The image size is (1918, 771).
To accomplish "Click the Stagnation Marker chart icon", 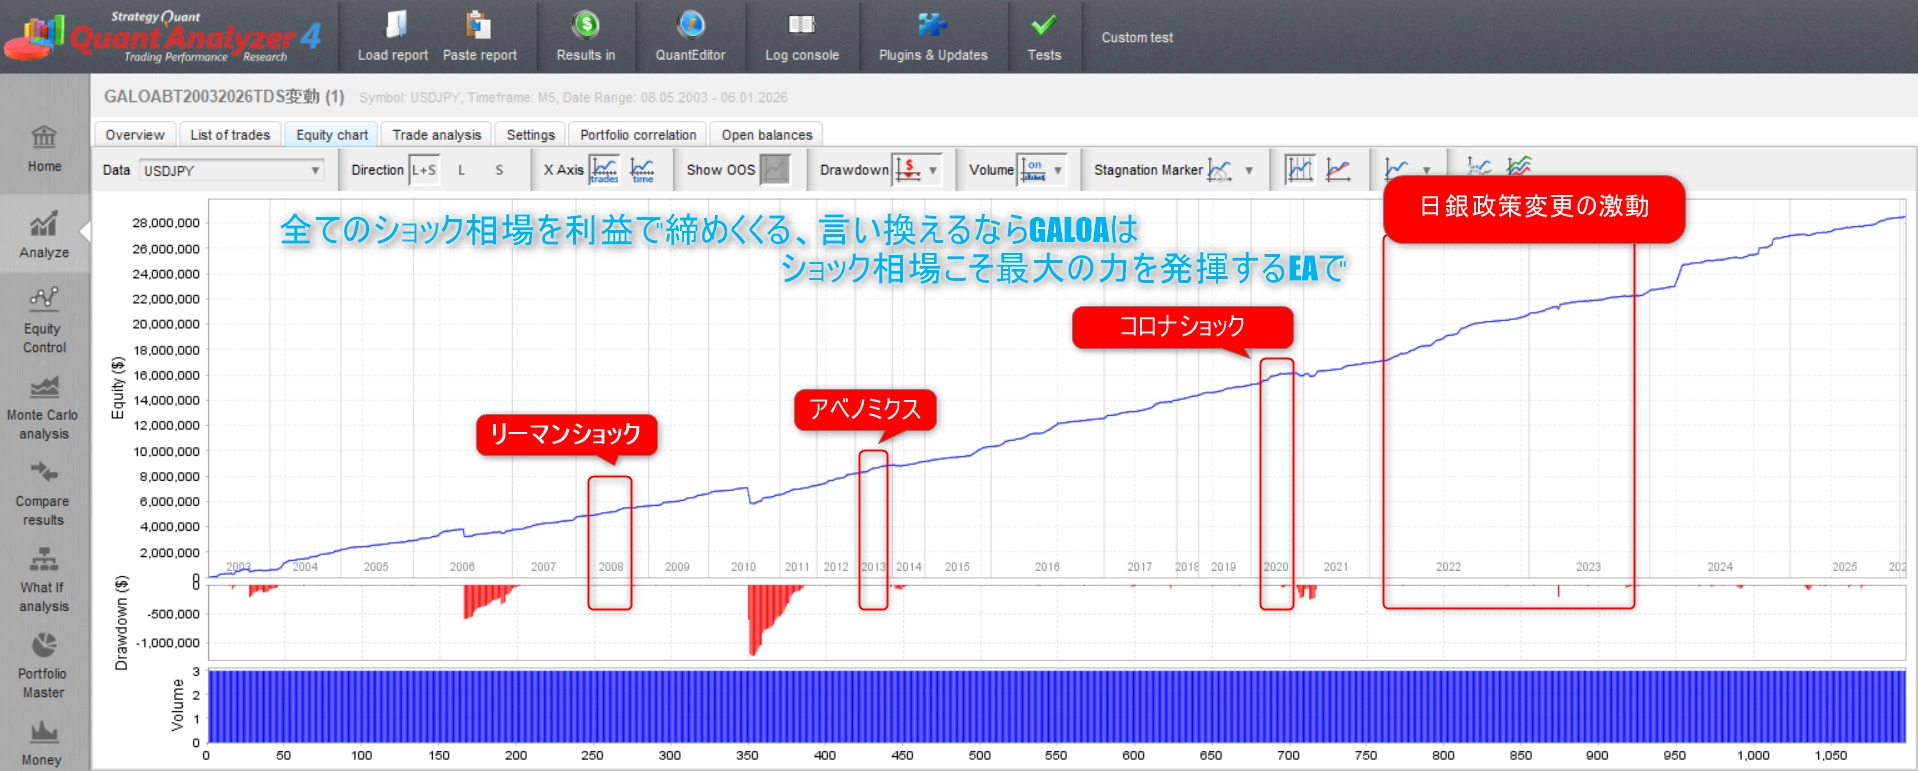I will (x=1220, y=170).
